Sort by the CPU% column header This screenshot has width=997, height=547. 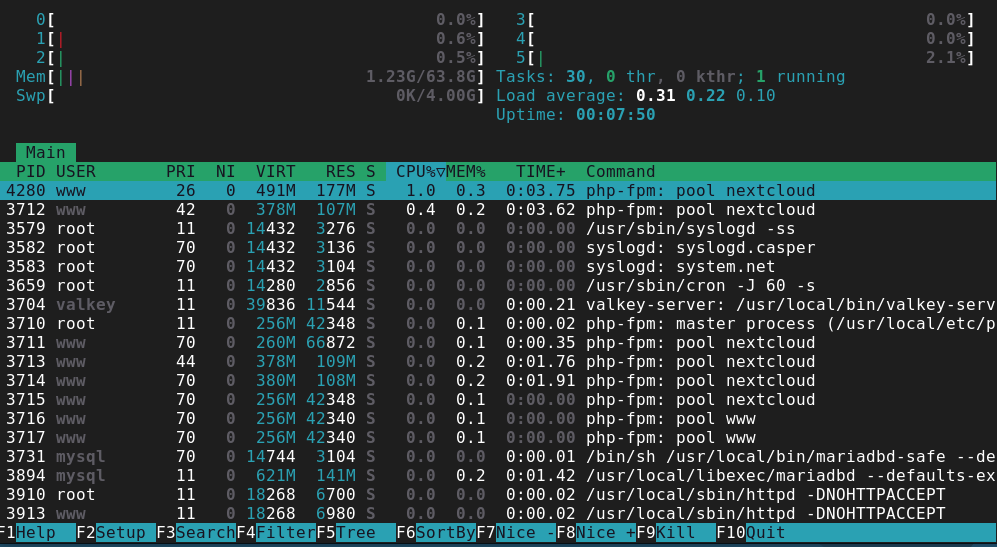[415, 172]
